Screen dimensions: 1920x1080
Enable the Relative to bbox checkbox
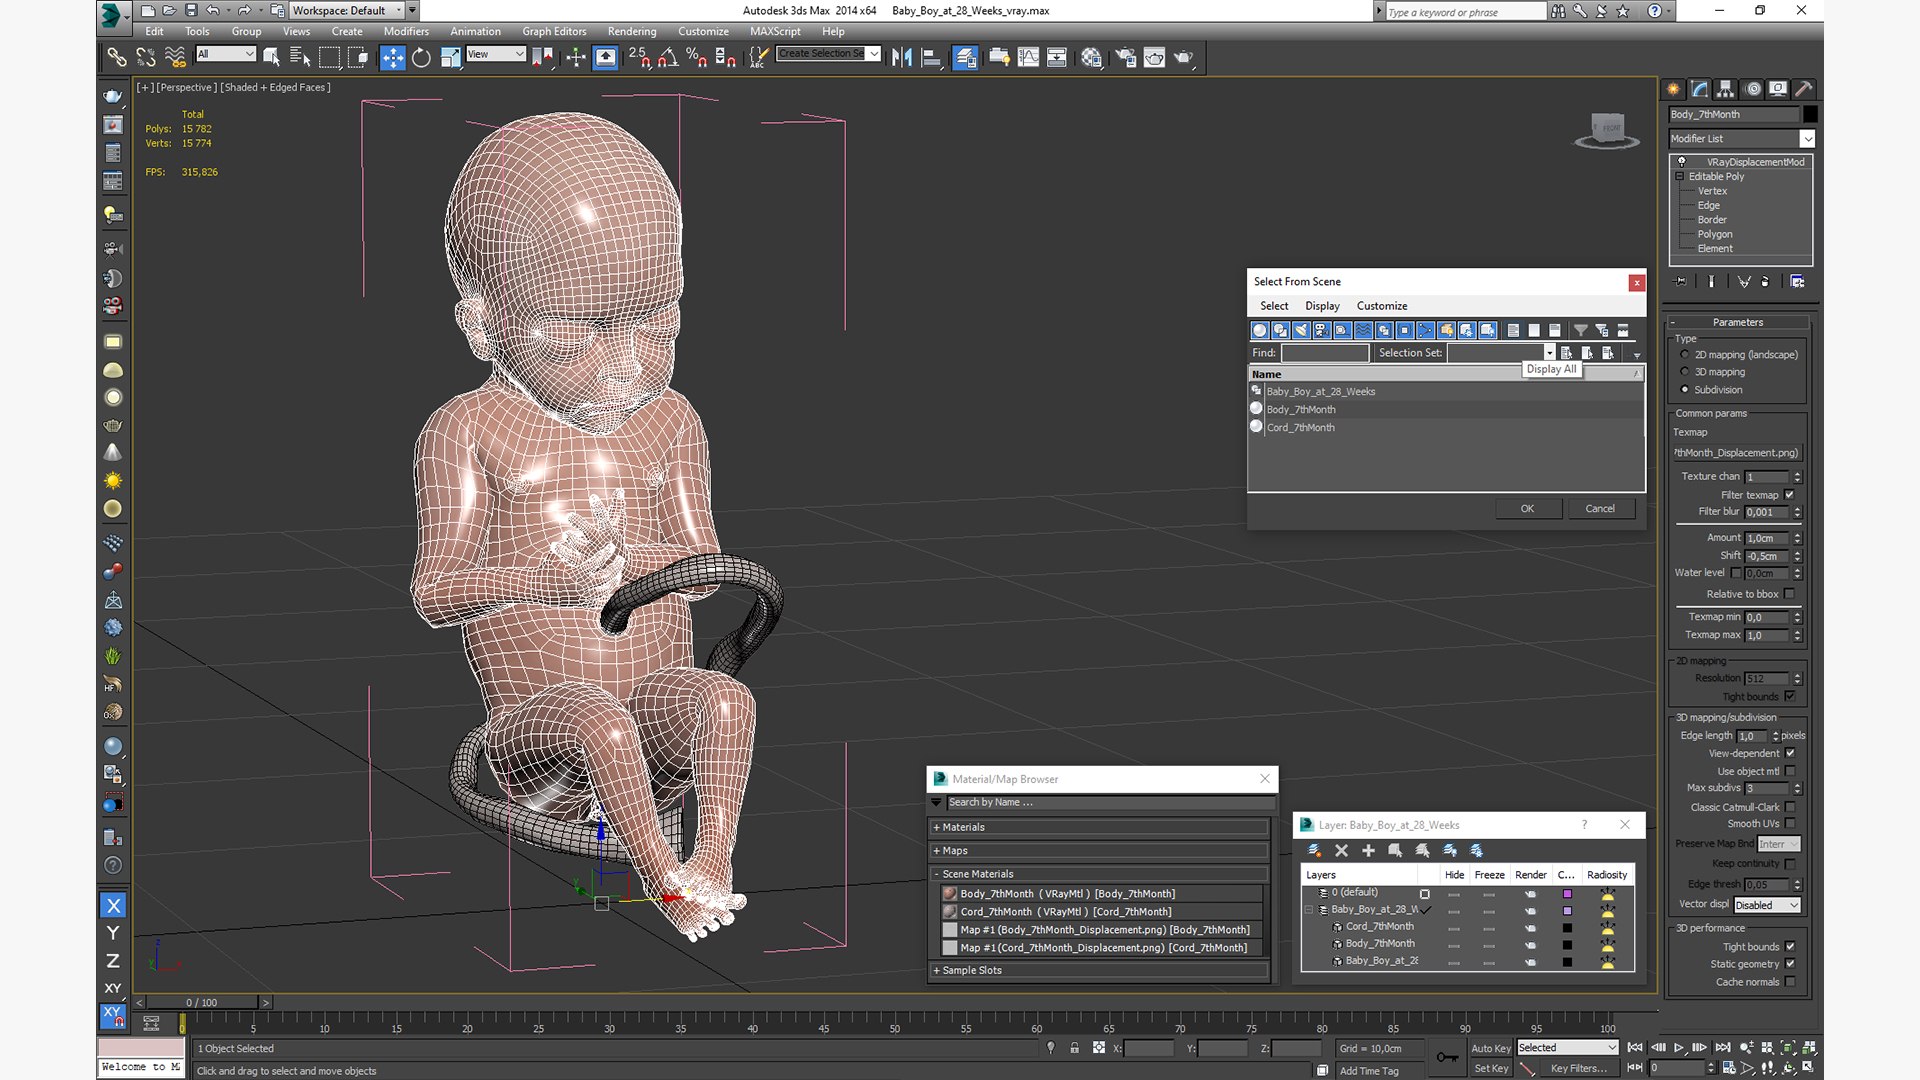tap(1789, 594)
